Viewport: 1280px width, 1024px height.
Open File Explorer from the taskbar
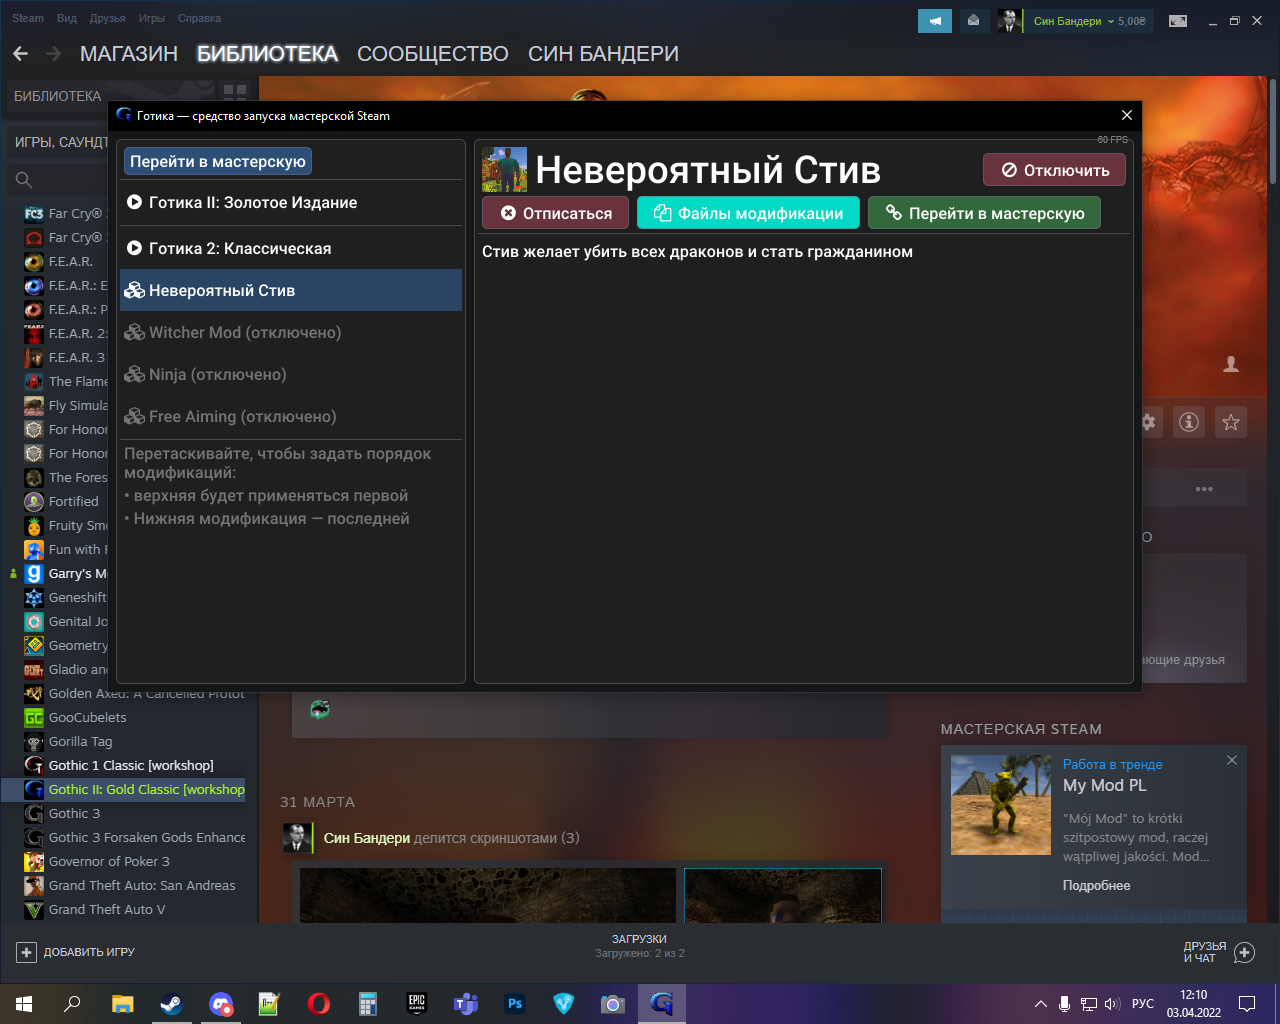click(122, 1004)
